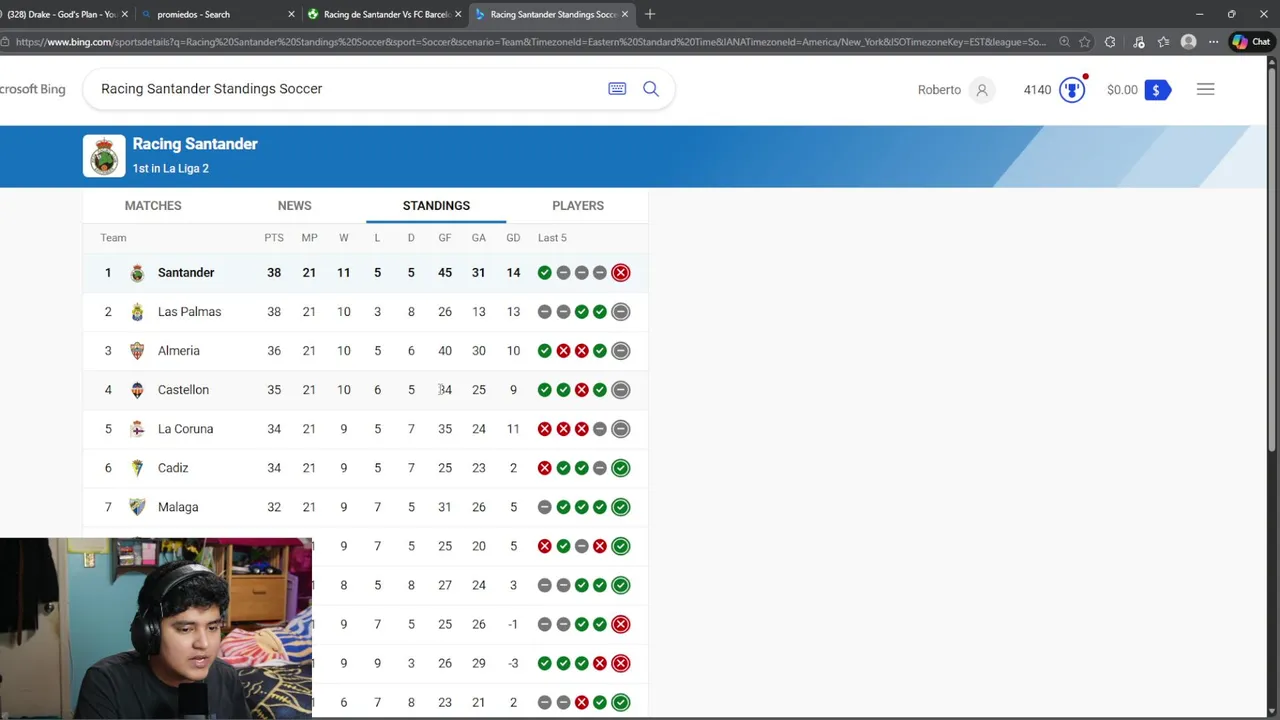The image size is (1280, 720).
Task: Select the Standings tab
Action: (x=436, y=206)
